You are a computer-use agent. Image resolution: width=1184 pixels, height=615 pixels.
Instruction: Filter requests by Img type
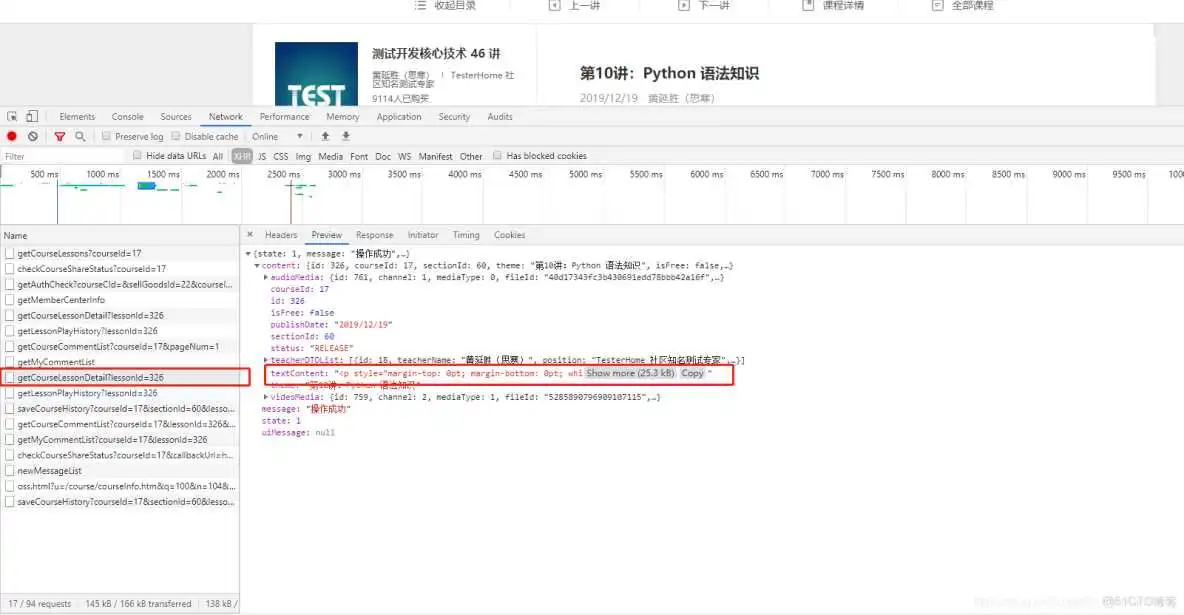click(x=303, y=156)
